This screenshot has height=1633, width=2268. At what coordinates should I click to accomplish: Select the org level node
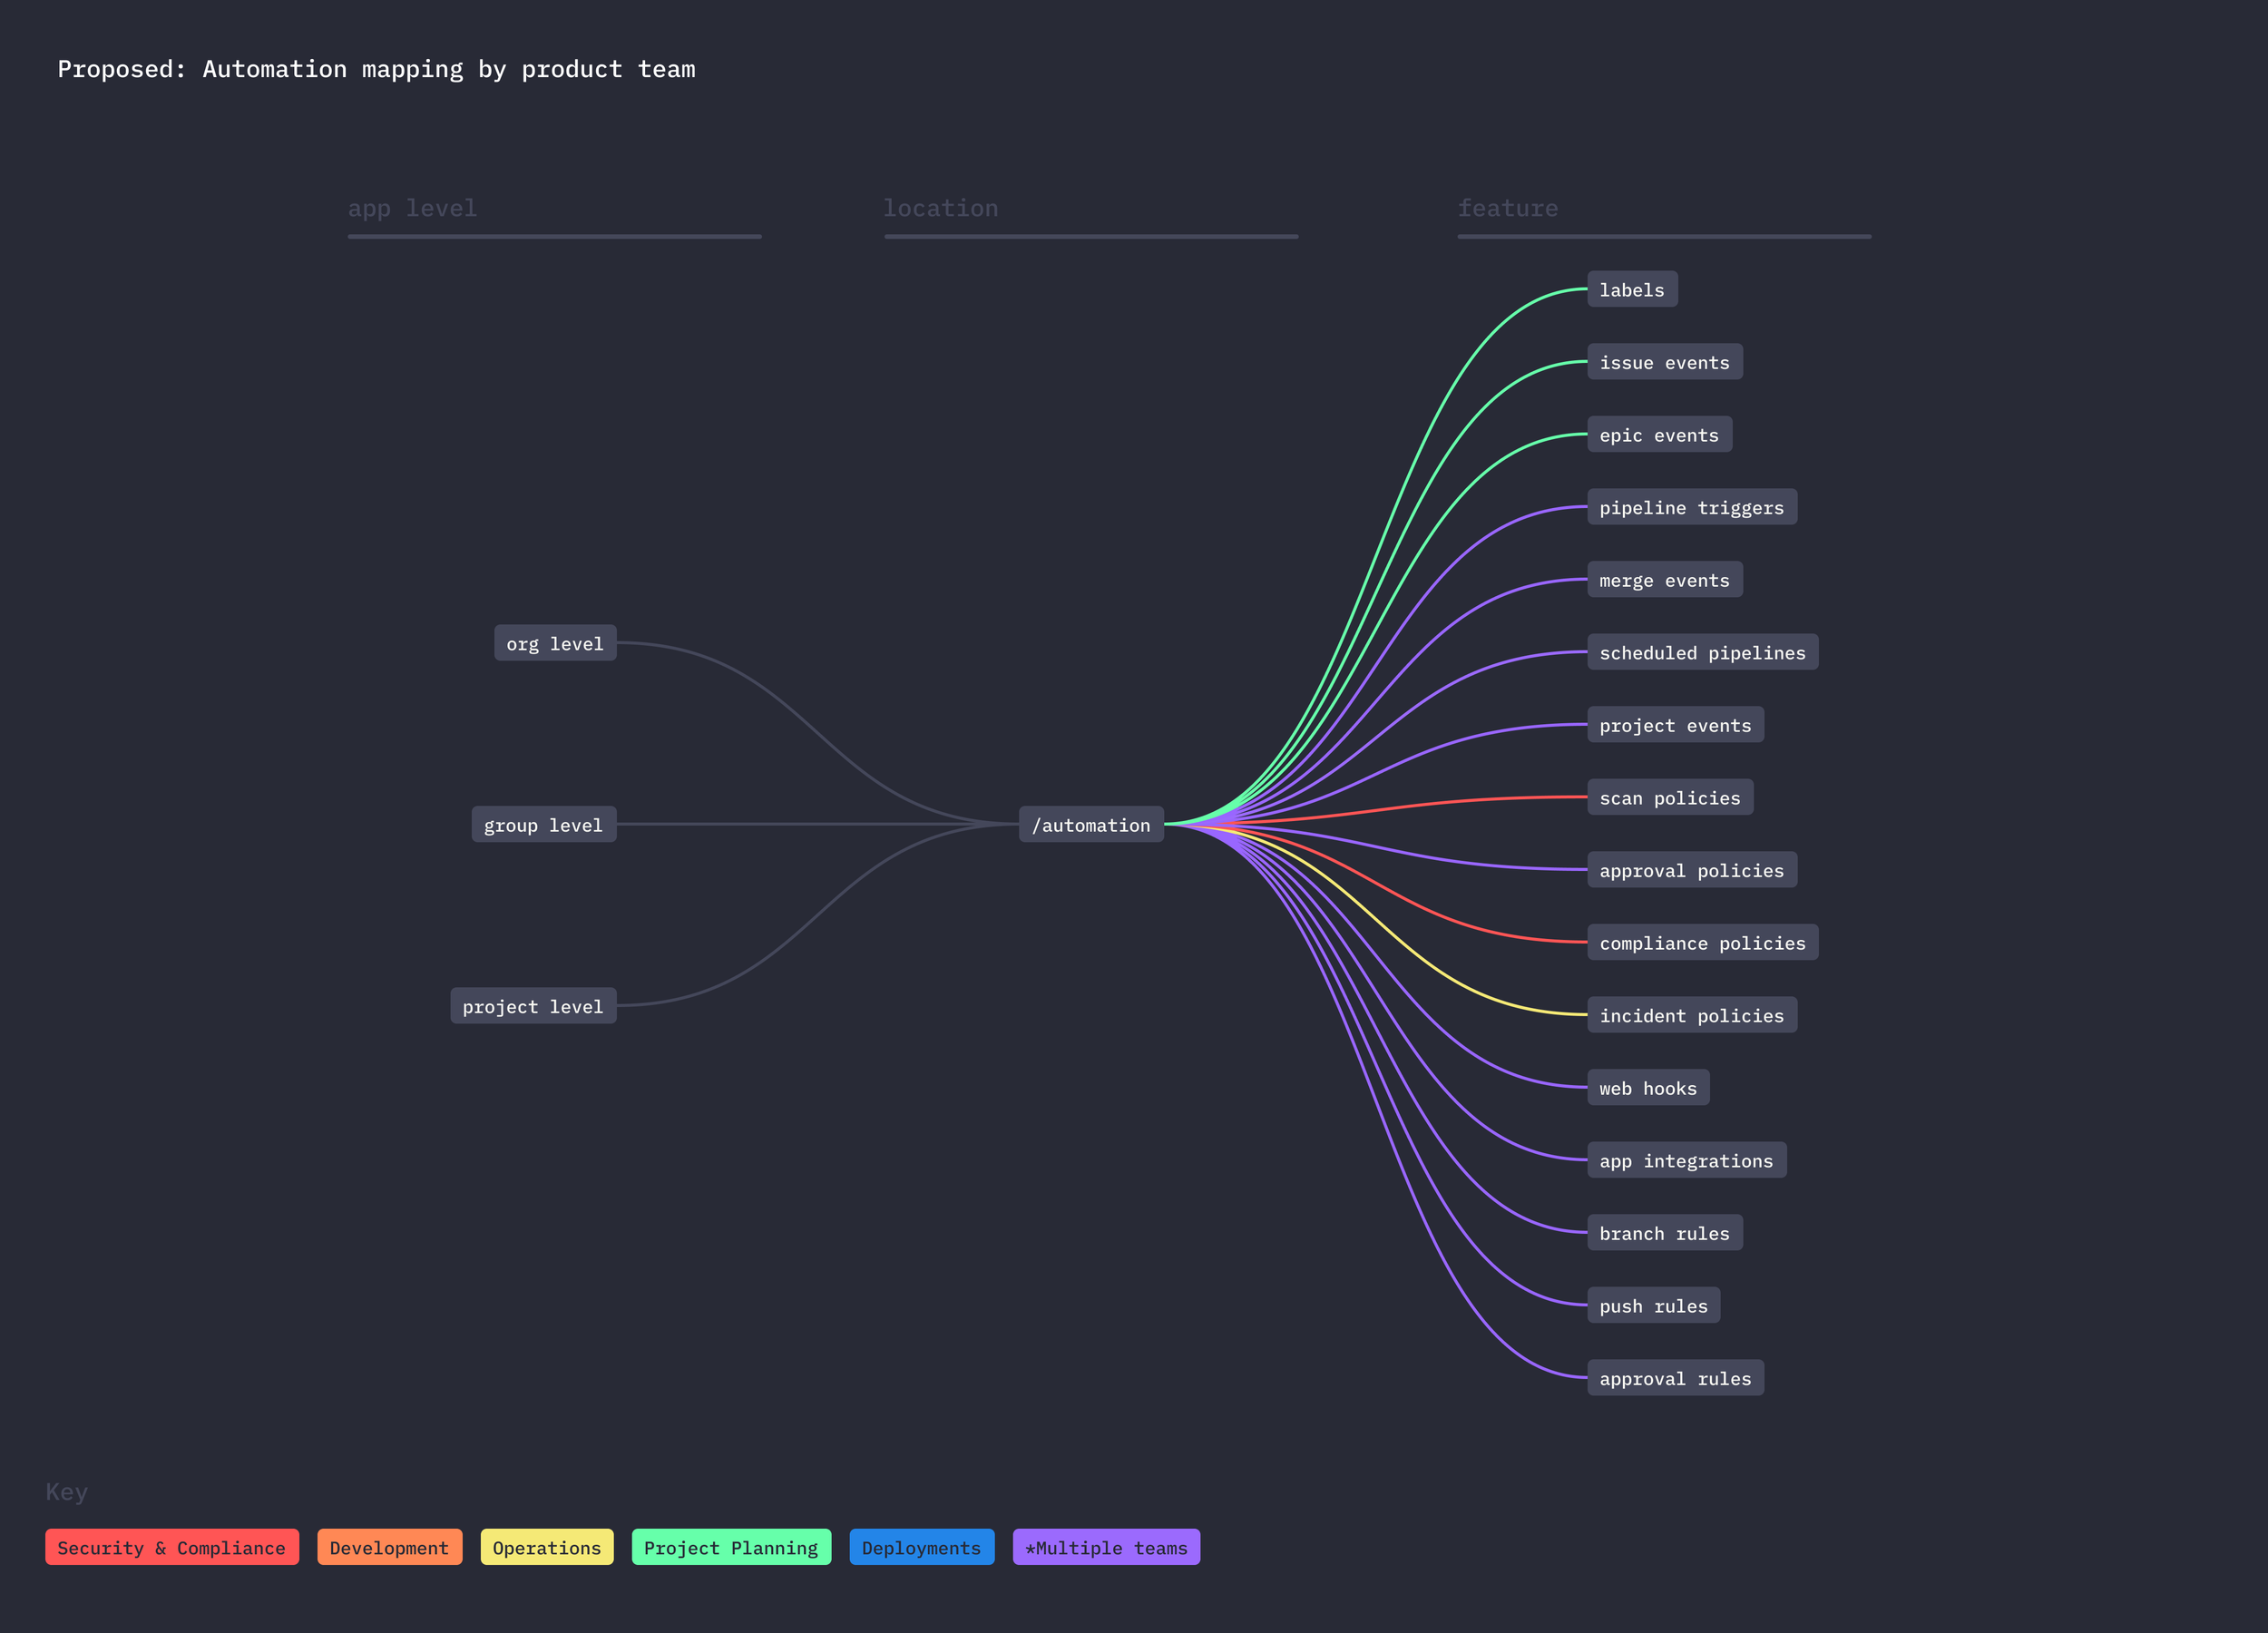[x=555, y=643]
